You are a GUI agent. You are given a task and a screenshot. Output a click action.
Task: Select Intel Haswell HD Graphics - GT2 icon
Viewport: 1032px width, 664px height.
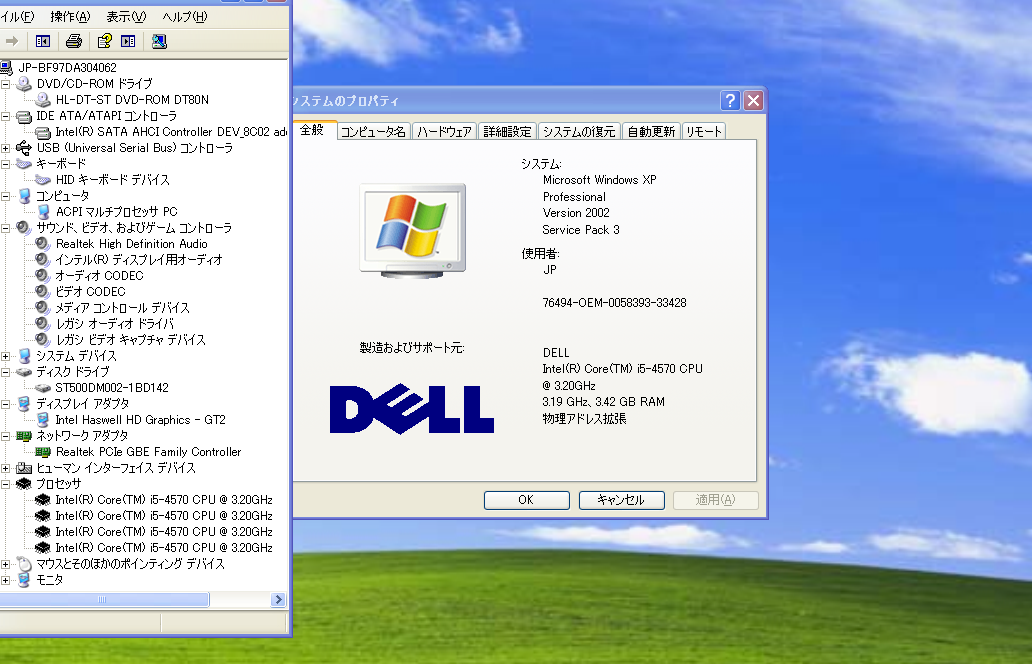pos(43,420)
